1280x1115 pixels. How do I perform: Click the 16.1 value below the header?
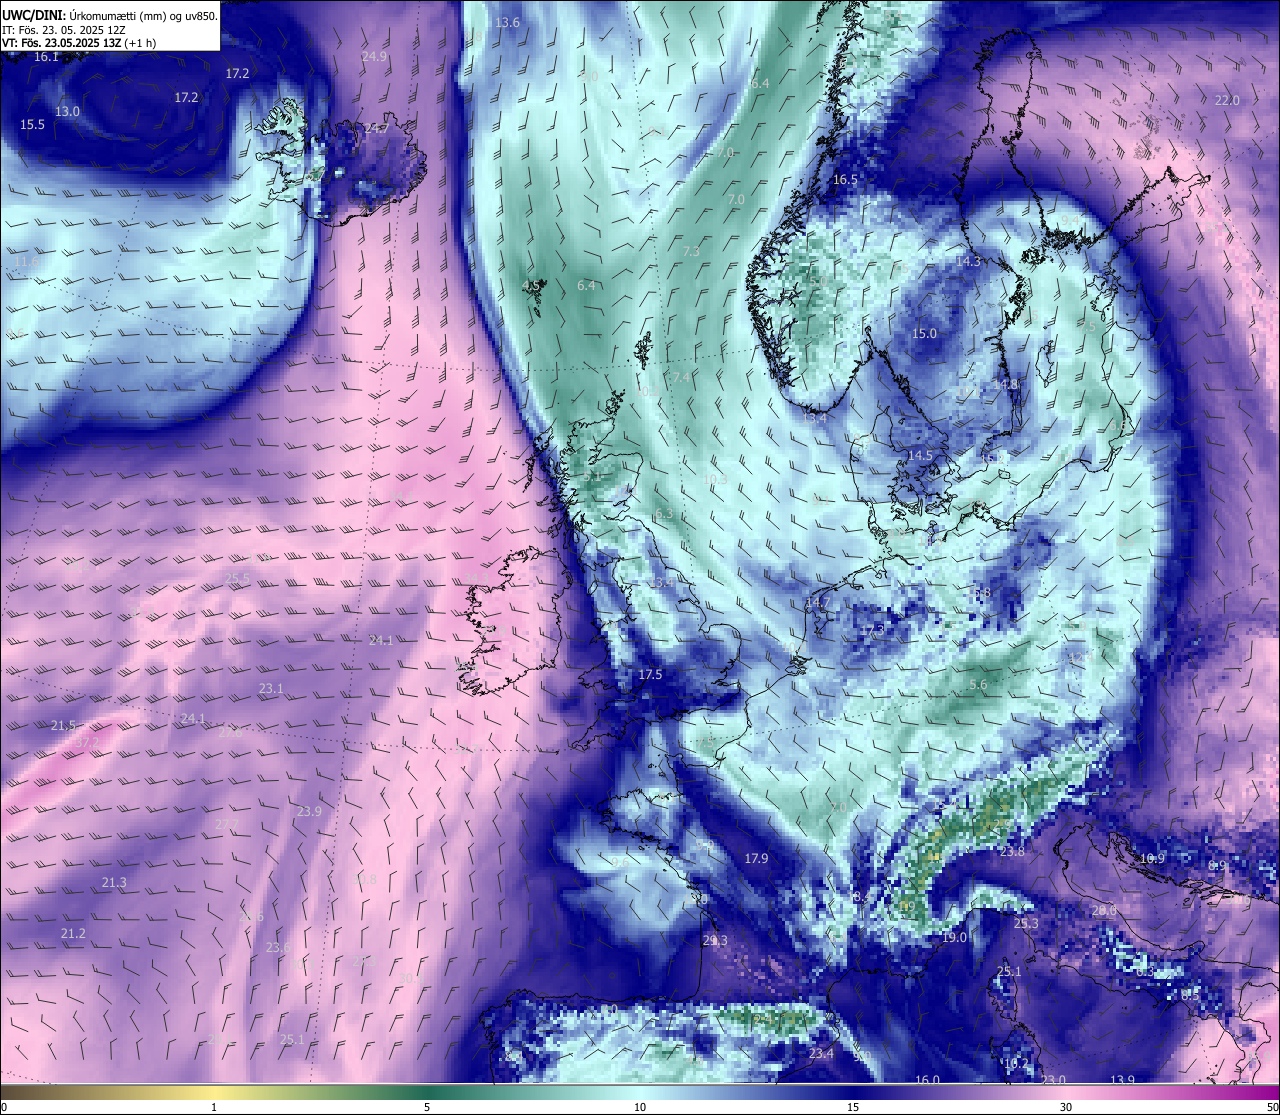pyautogui.click(x=46, y=57)
